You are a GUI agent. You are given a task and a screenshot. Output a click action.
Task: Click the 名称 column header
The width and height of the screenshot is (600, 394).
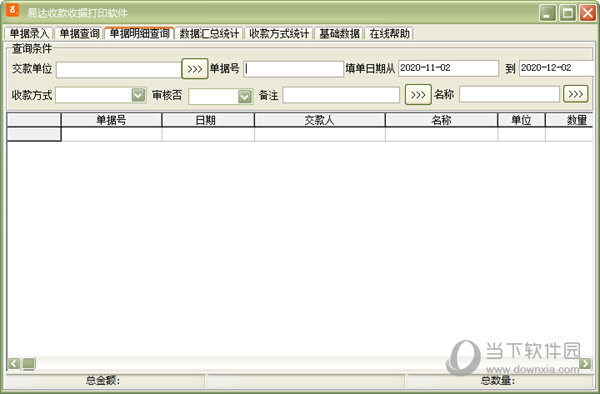[441, 120]
